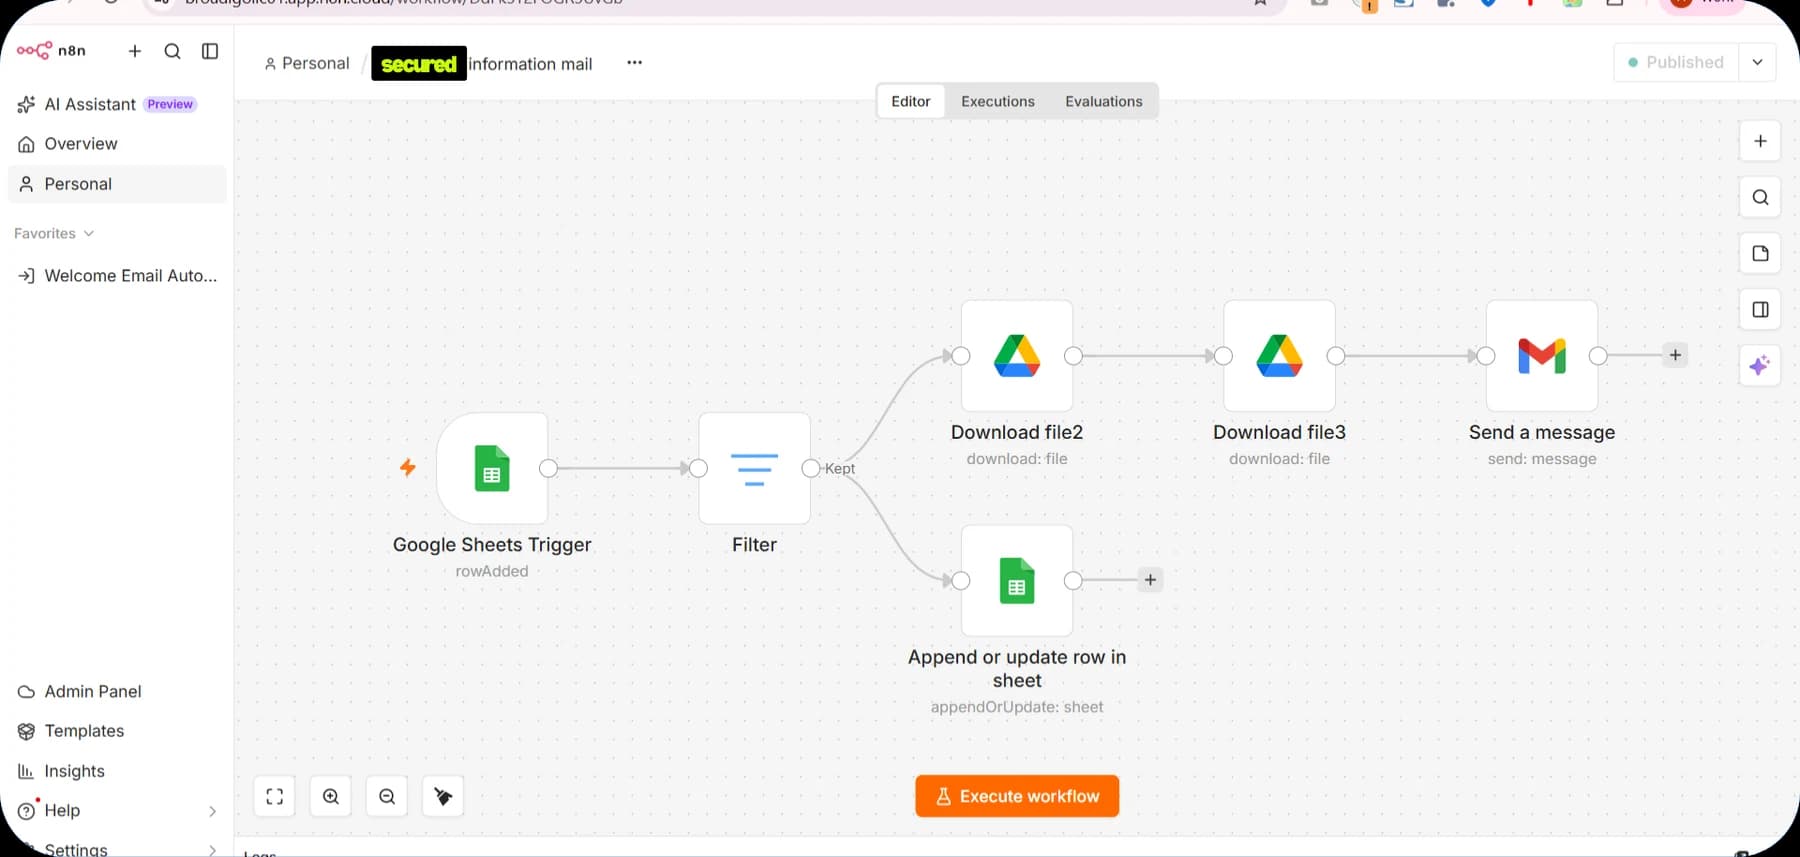The image size is (1800, 857).
Task: Switch to the Editor tab
Action: [910, 101]
